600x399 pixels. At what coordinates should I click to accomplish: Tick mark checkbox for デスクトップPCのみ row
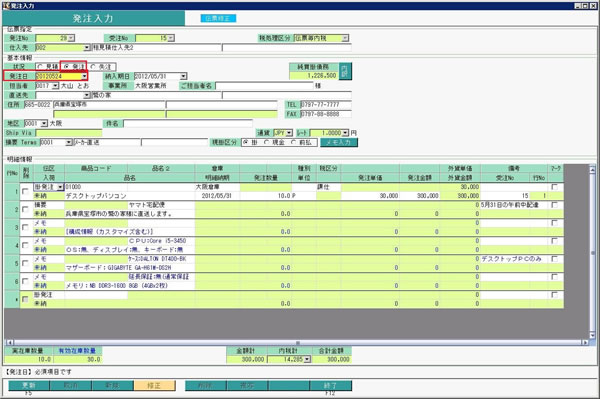click(554, 259)
